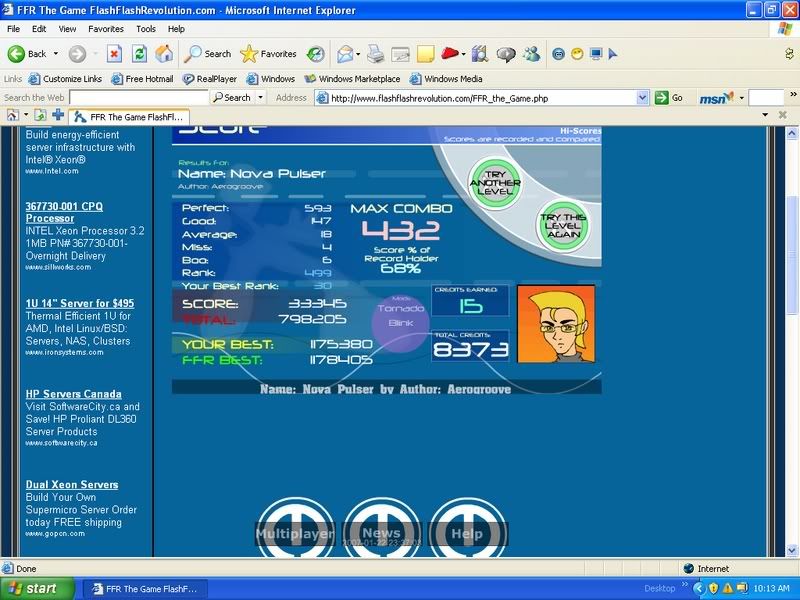The width and height of the screenshot is (800, 600).
Task: Open the Tools menu
Action: click(x=146, y=29)
